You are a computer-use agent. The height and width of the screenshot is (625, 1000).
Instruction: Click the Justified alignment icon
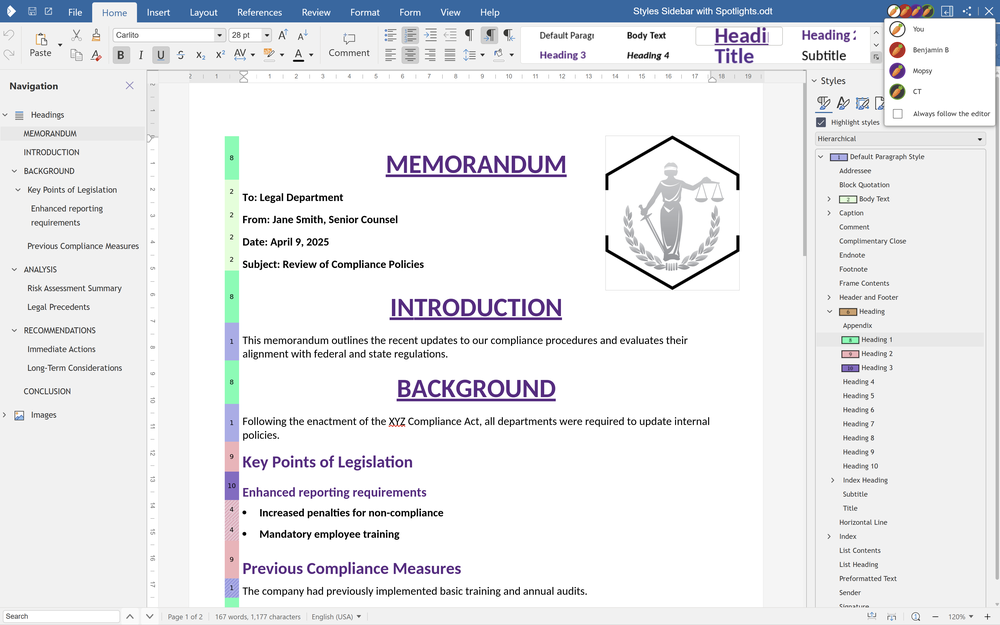click(x=450, y=55)
